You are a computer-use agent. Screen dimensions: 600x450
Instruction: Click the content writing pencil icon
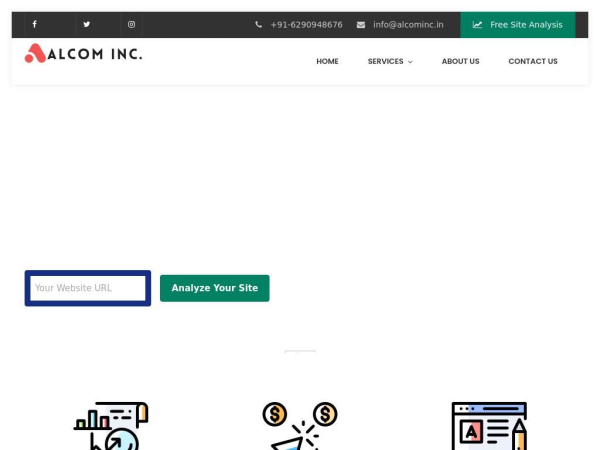pos(488,426)
